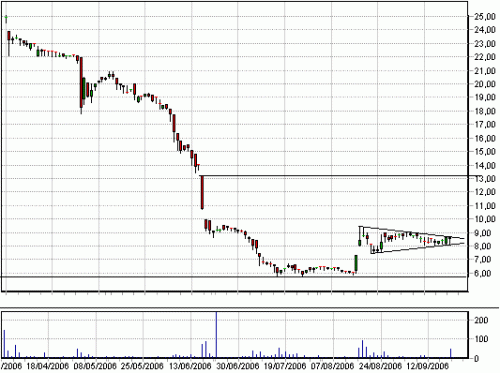This screenshot has height=373, width=500.
Task: Click the tallest blue volume bar
Action: point(216,335)
